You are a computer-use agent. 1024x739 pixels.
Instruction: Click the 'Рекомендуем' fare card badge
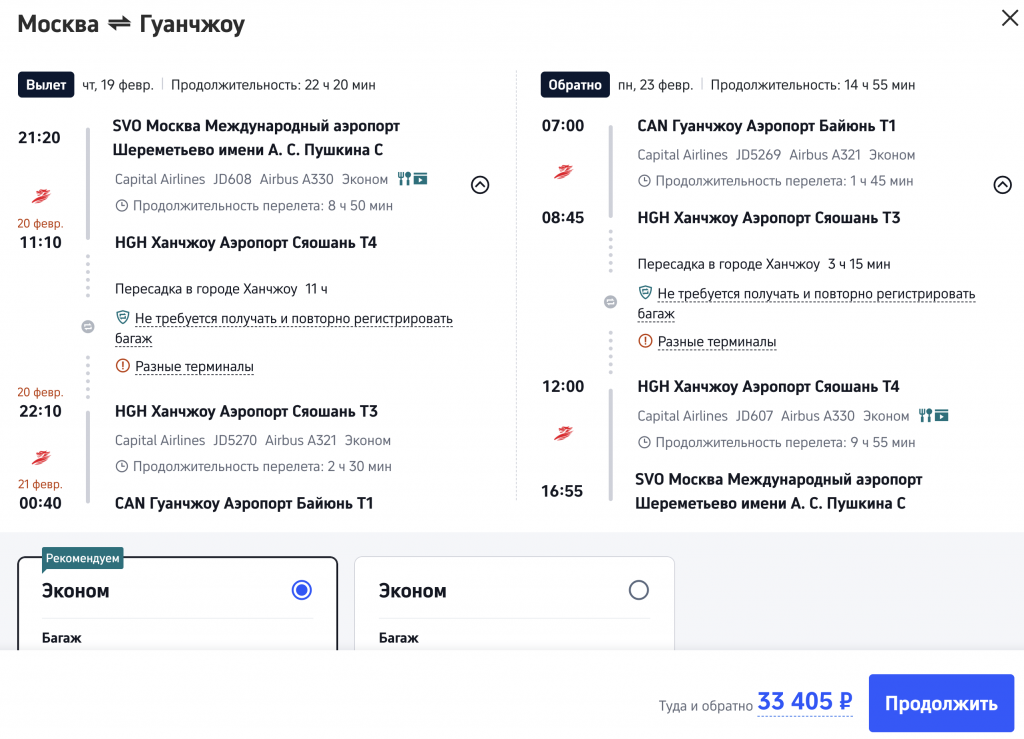pos(82,559)
